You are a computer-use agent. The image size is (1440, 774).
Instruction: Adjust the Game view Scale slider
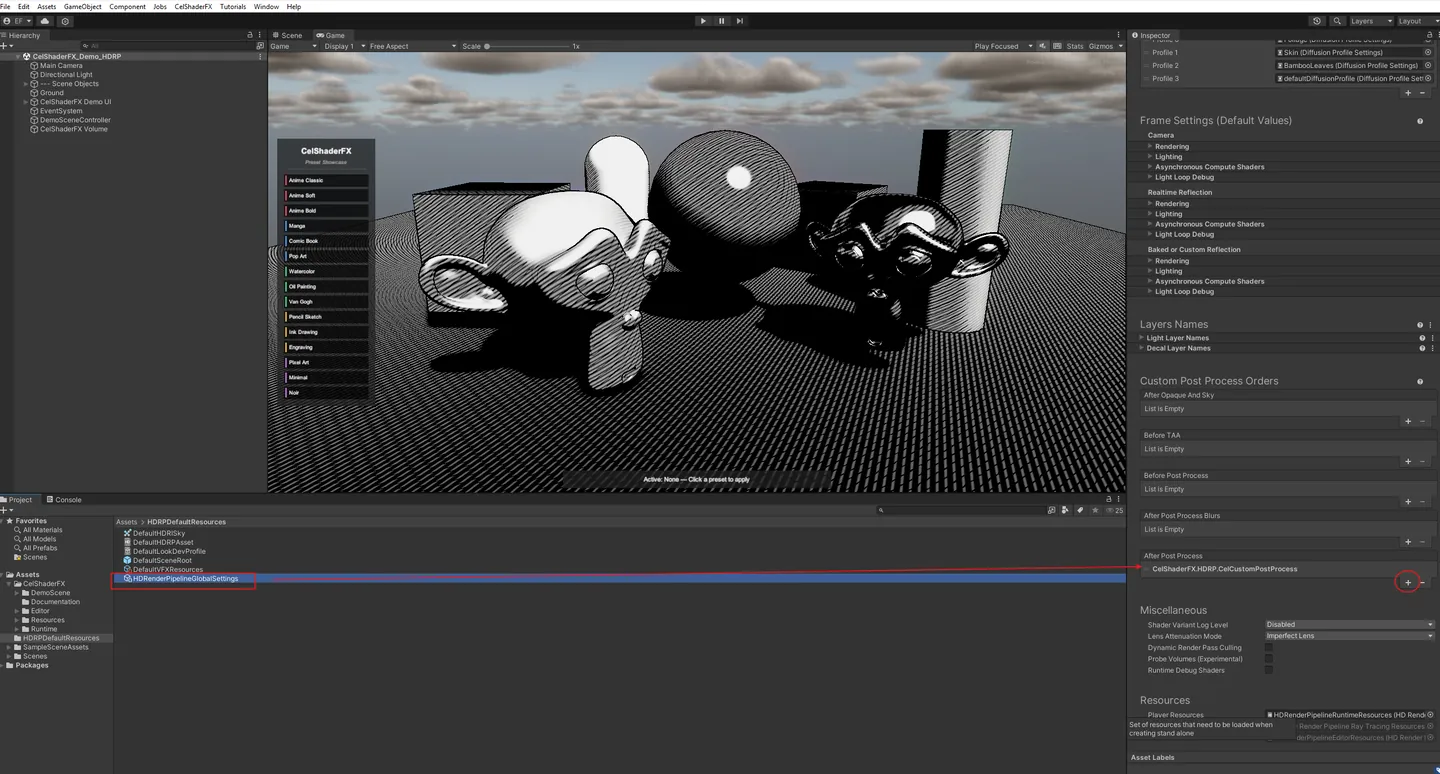pyautogui.click(x=526, y=46)
